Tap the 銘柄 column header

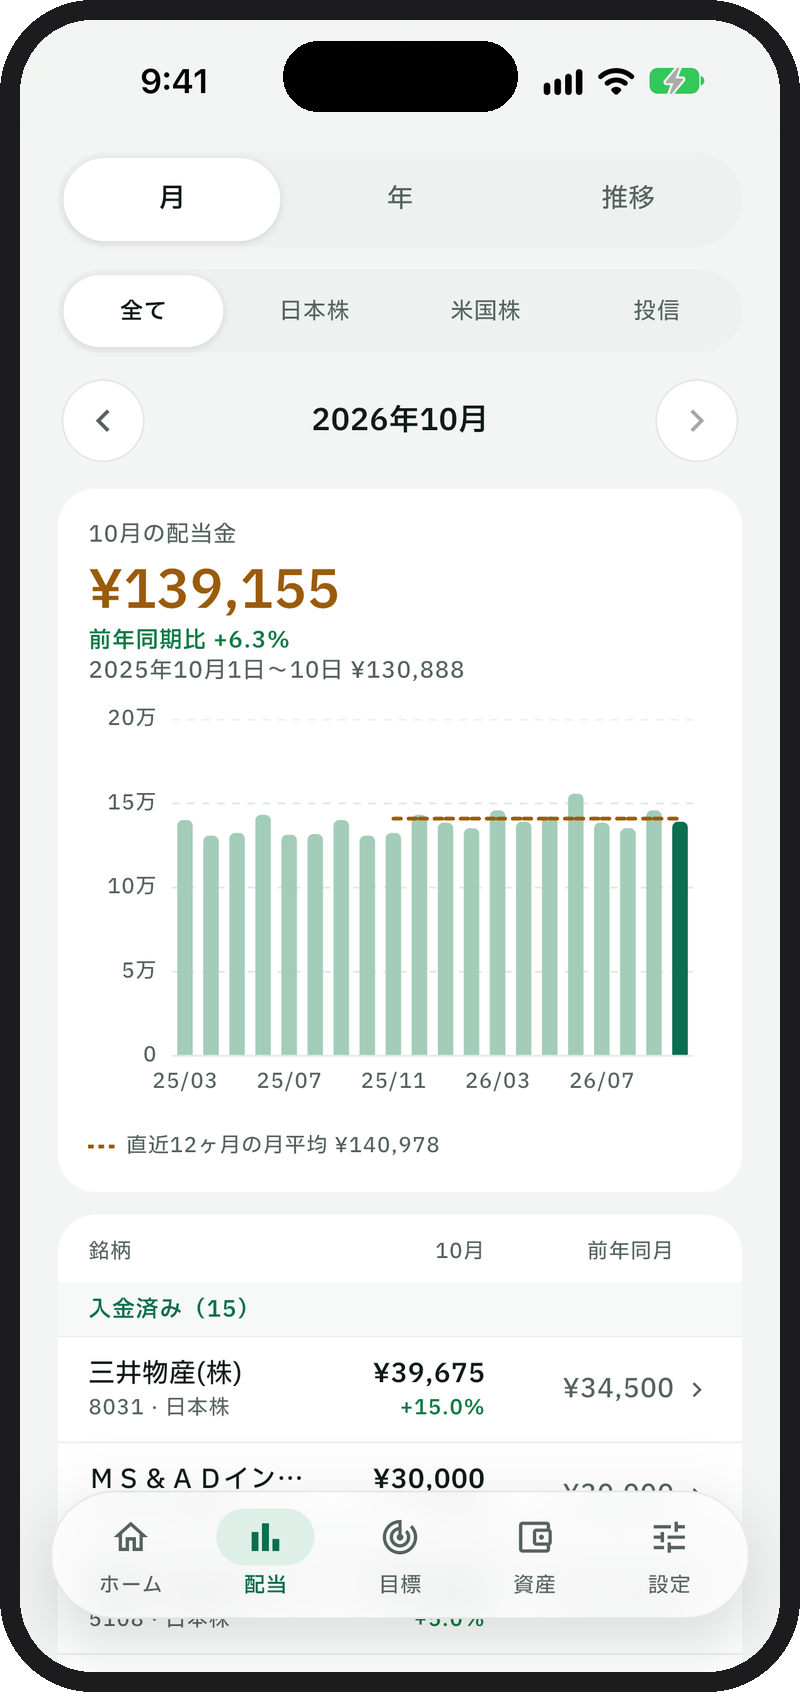pos(110,1251)
